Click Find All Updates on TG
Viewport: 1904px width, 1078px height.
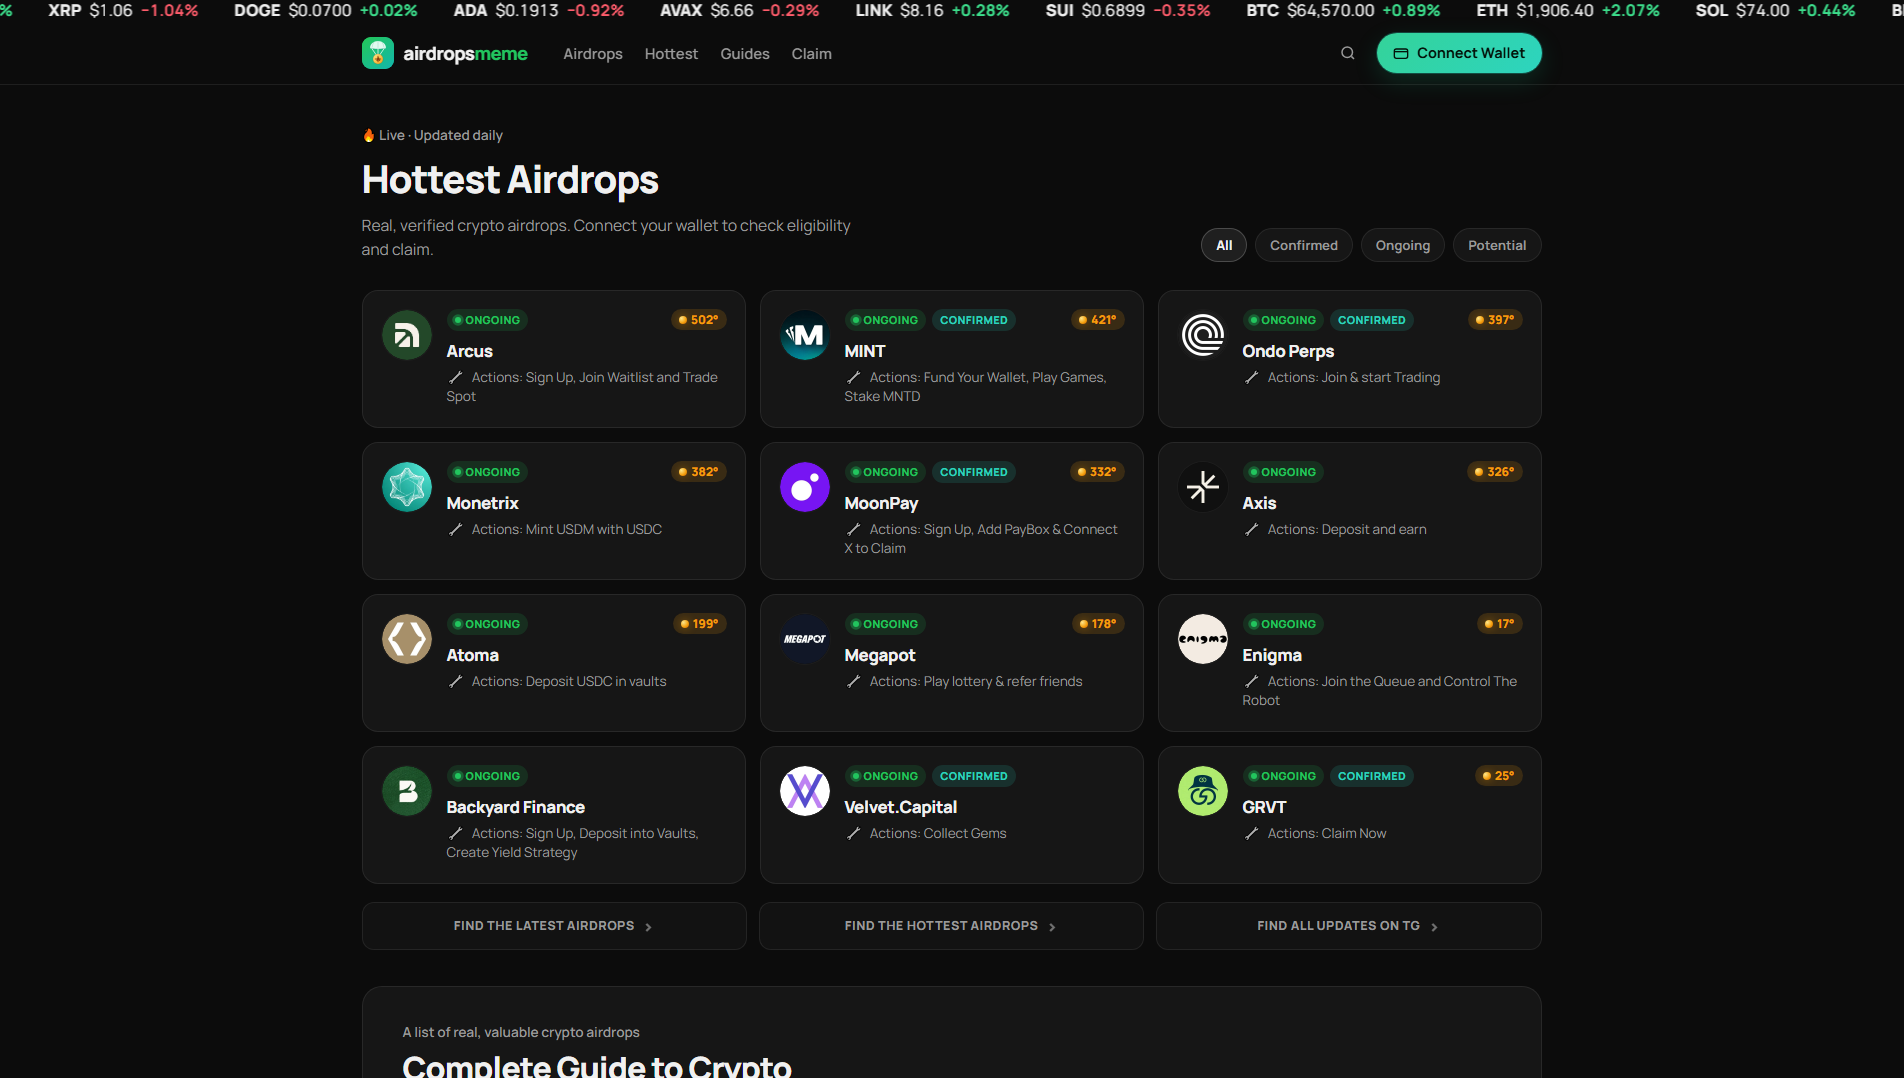click(x=1348, y=926)
